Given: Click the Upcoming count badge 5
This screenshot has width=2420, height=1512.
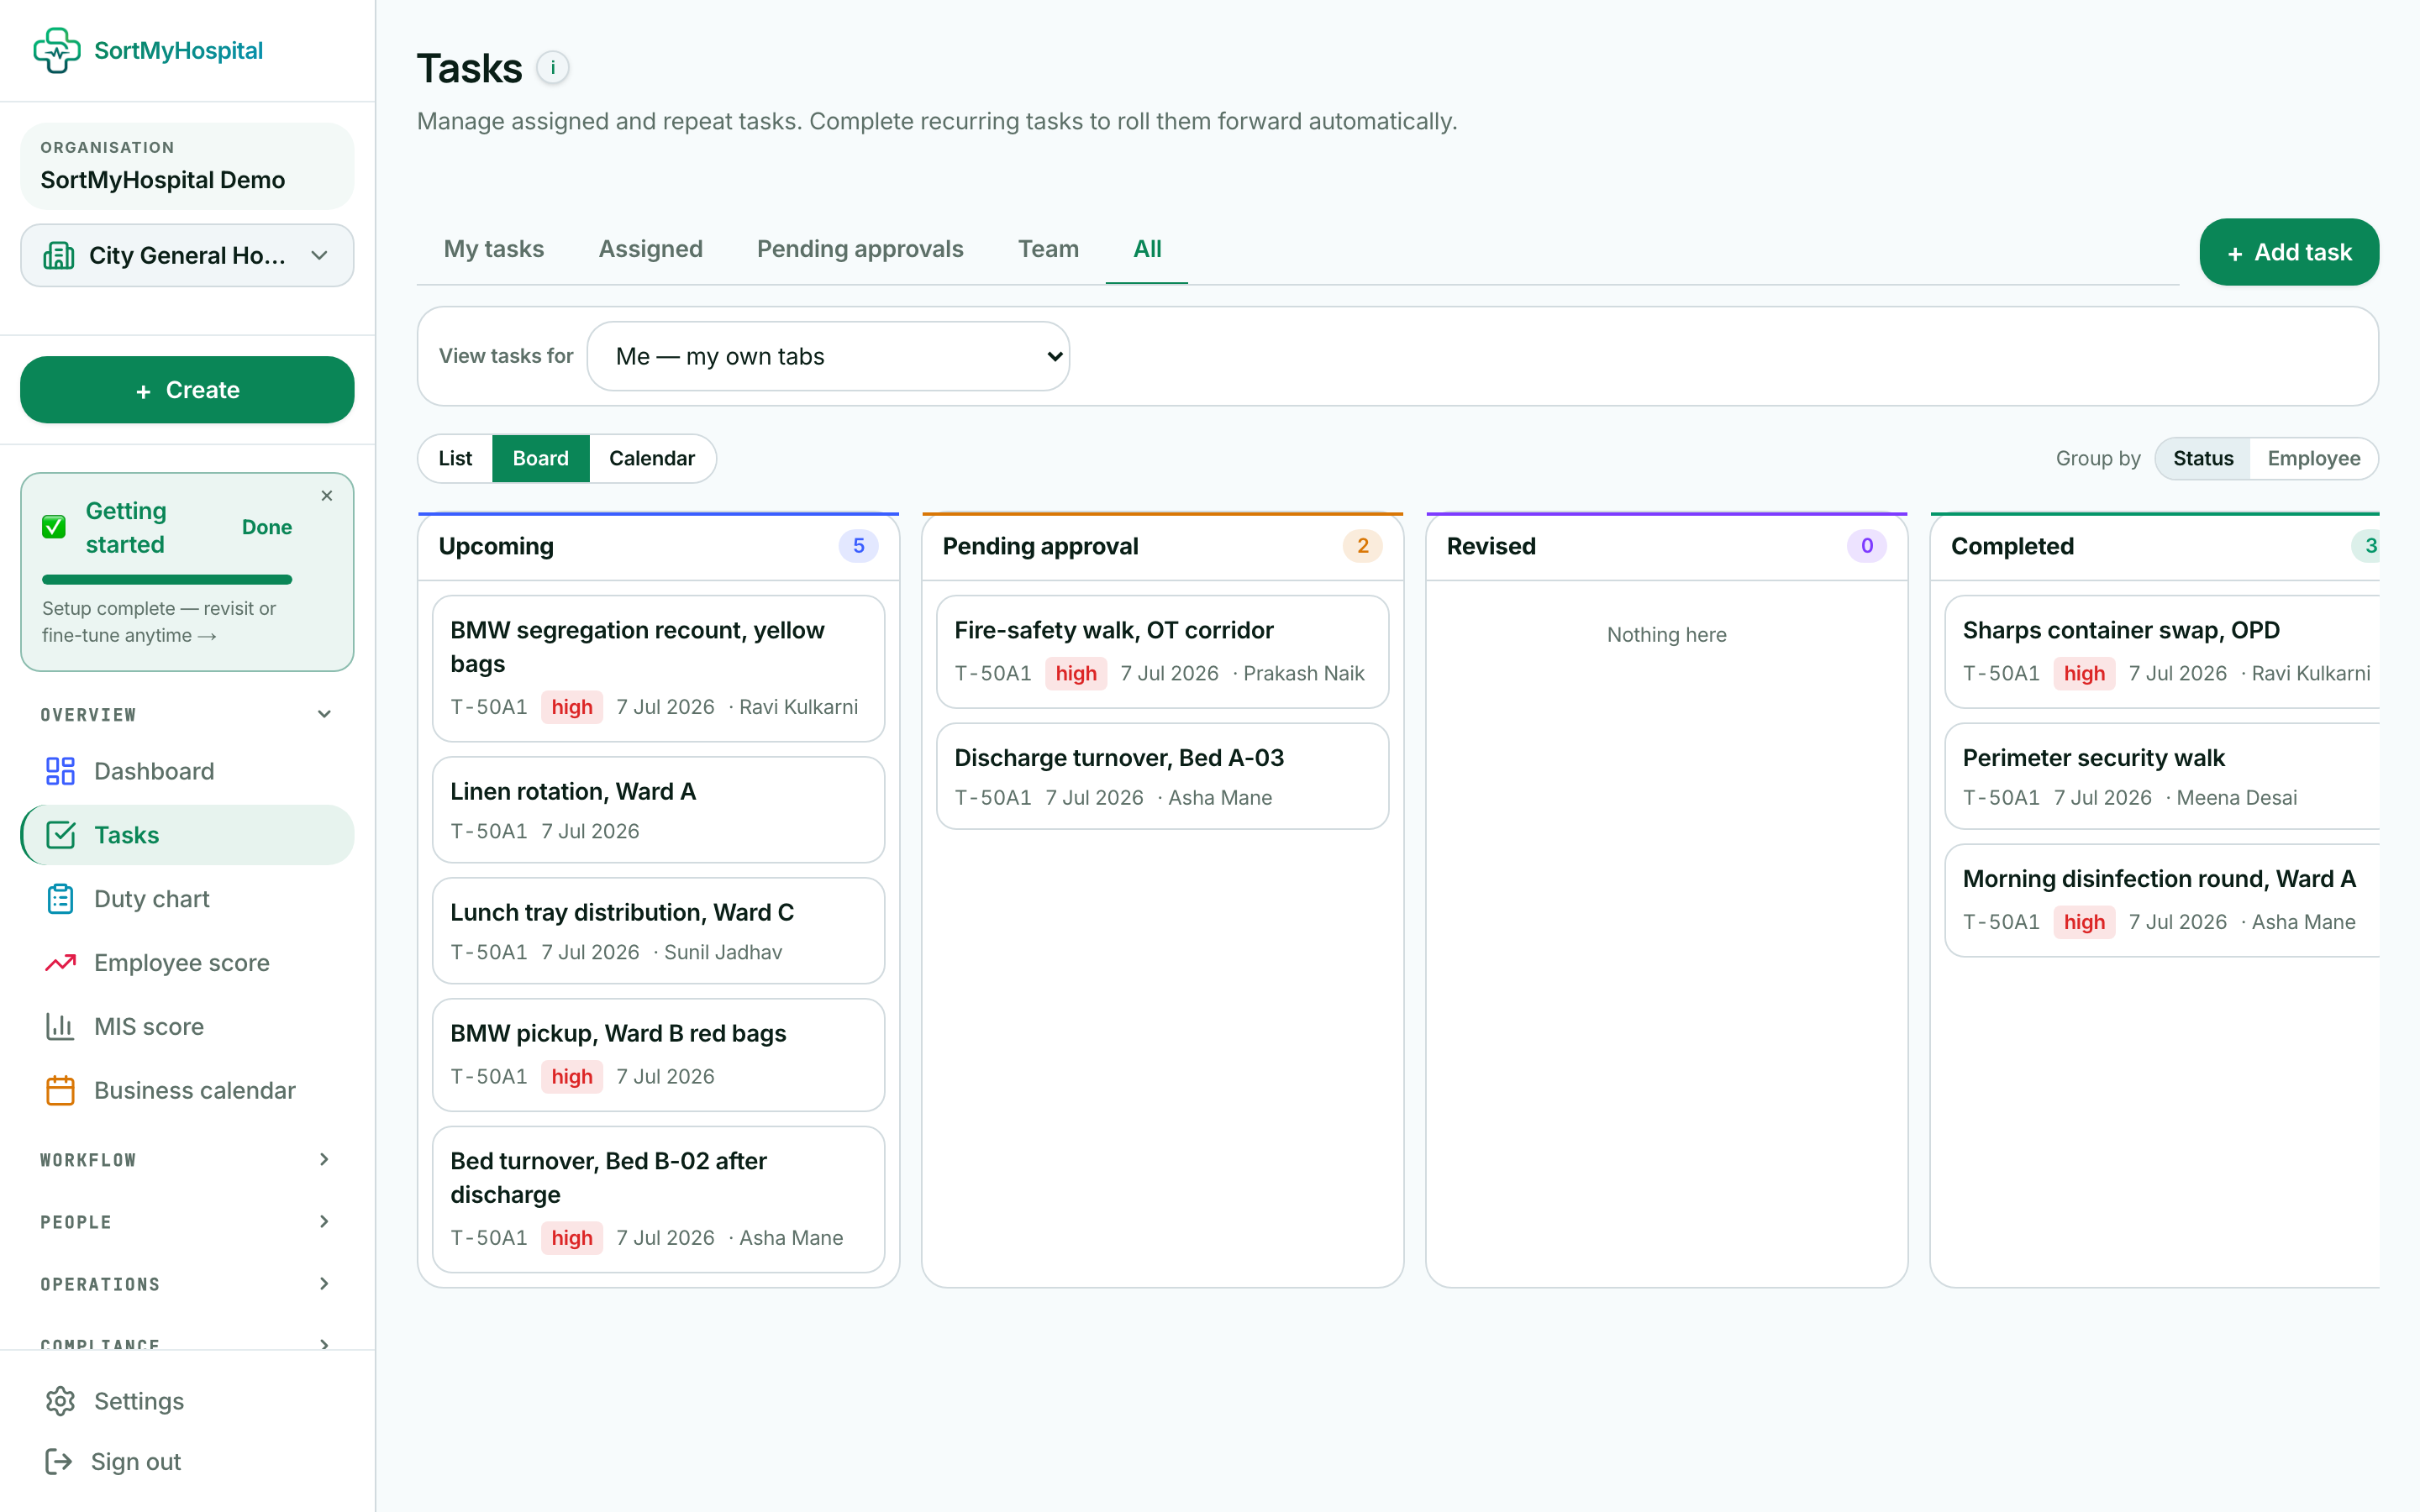Looking at the screenshot, I should tap(858, 546).
